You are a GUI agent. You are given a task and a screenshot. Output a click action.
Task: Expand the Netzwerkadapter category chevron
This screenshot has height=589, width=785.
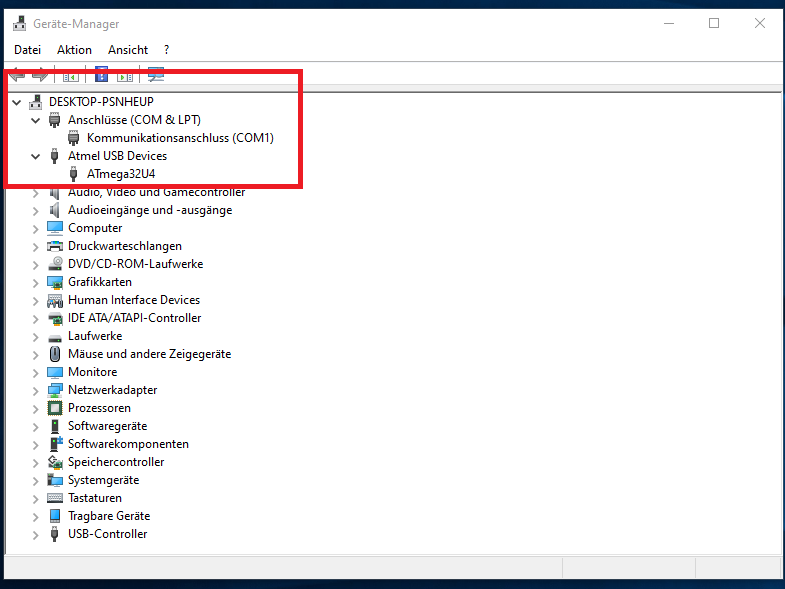tap(36, 392)
